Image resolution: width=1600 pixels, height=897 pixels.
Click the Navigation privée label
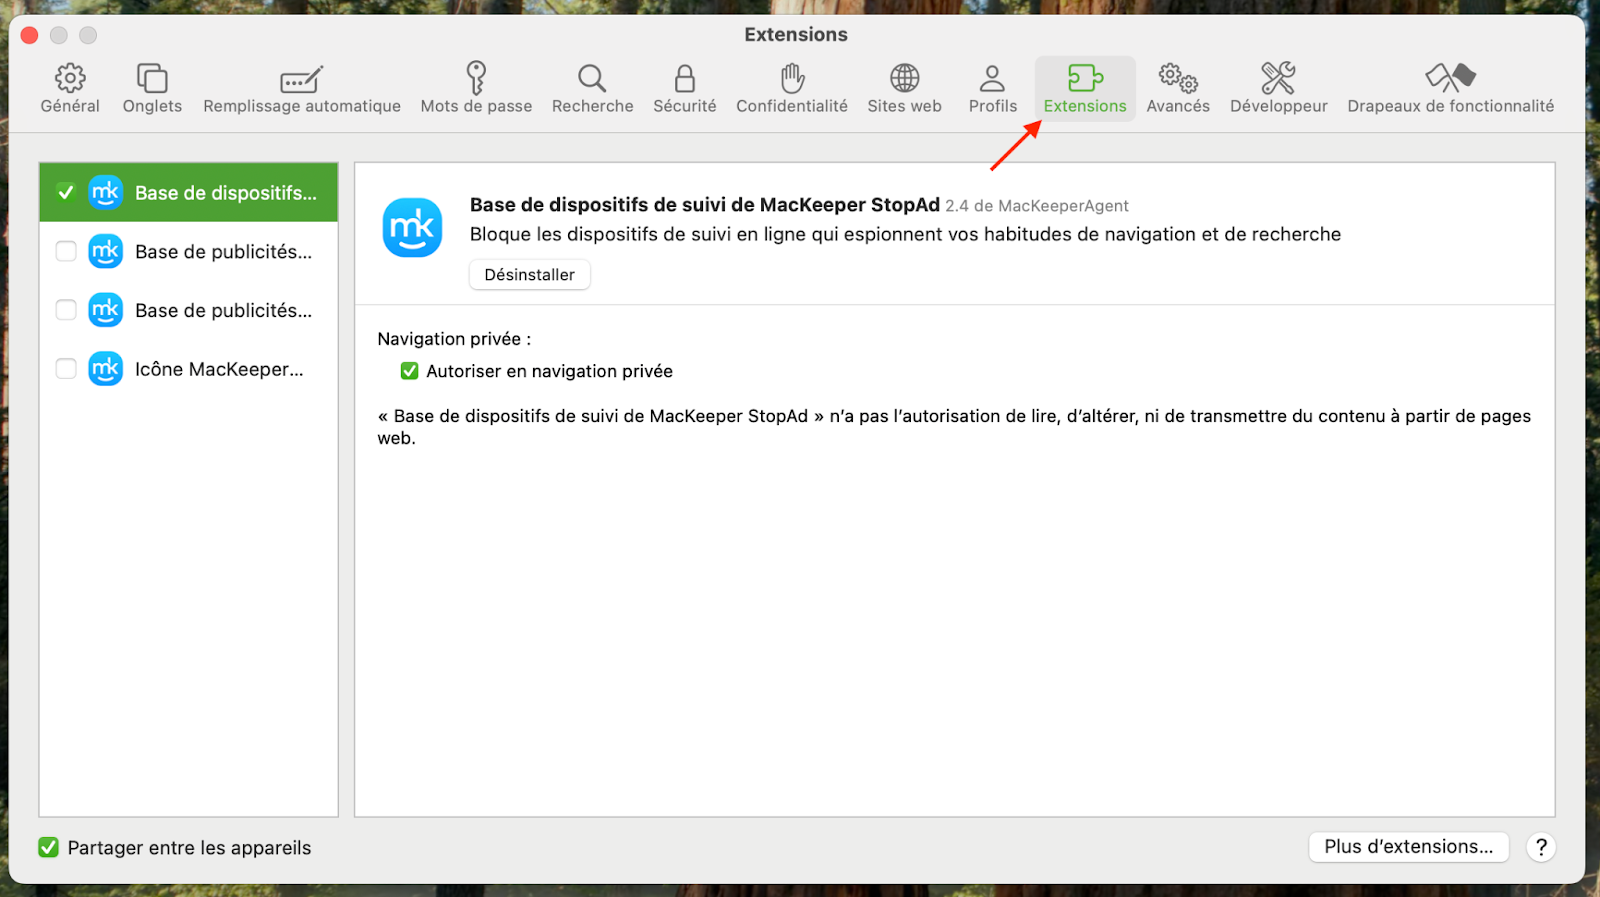(x=454, y=339)
